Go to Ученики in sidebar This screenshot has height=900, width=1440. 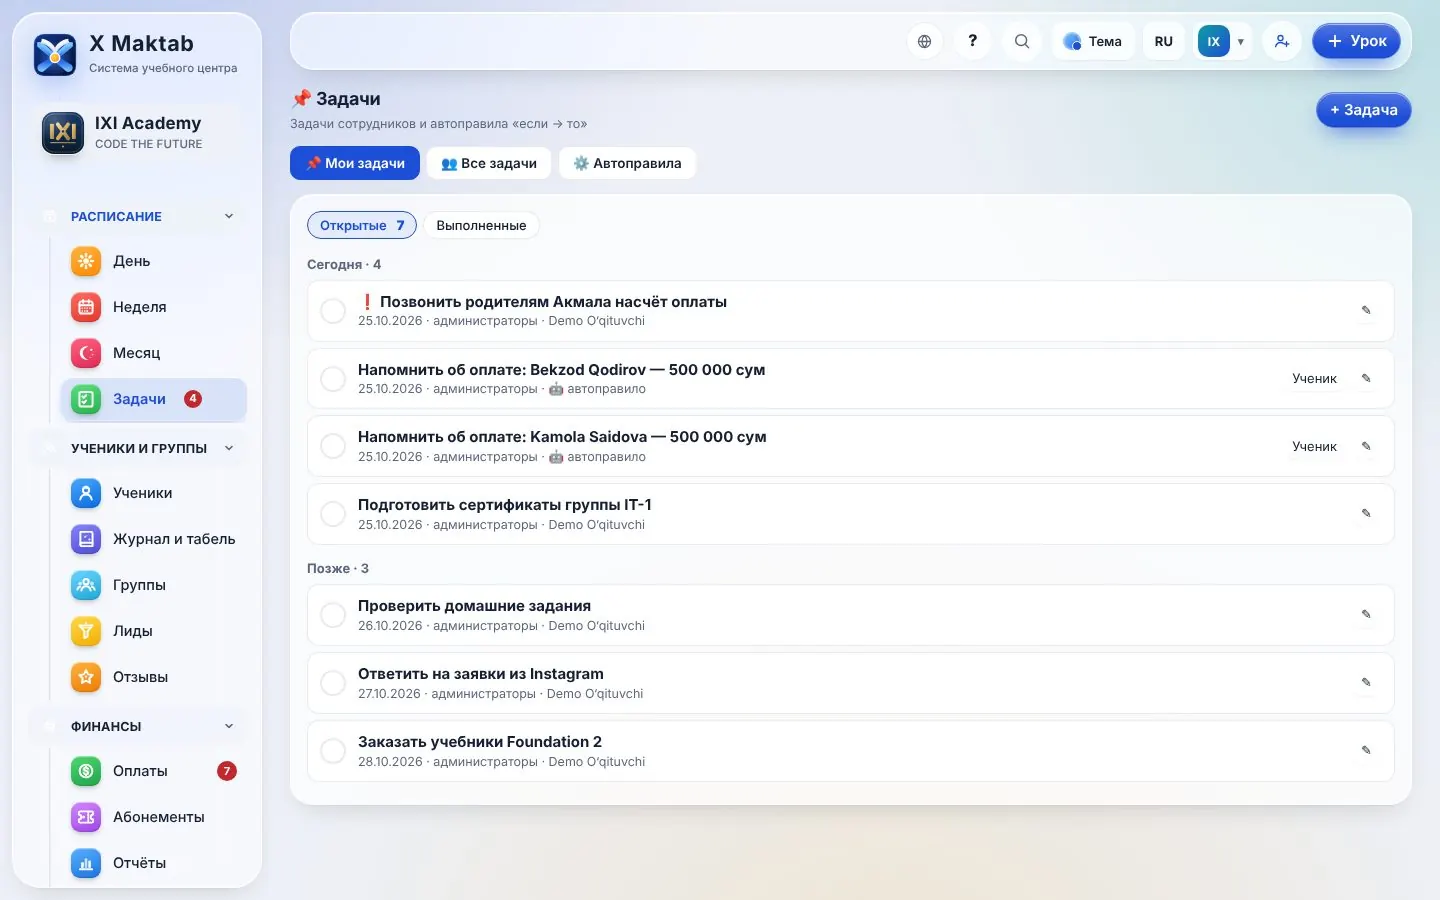click(x=154, y=493)
